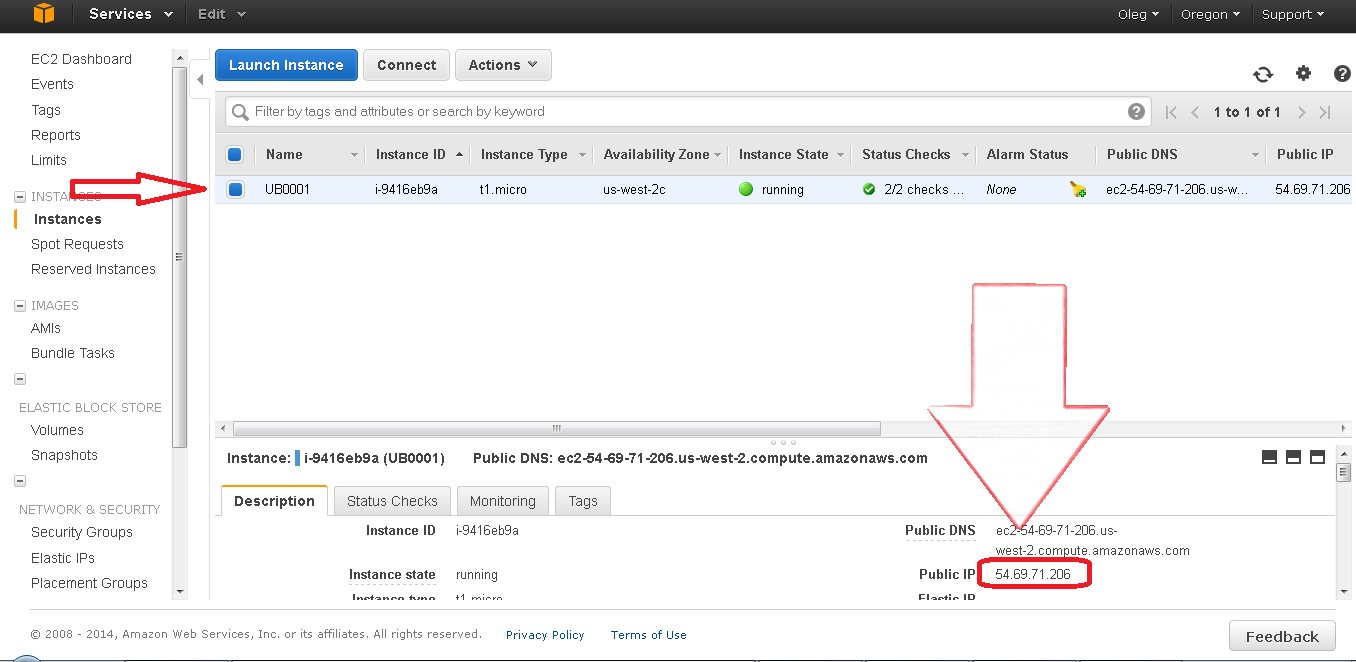
Task: Toggle the select-all instances checkbox
Action: pos(235,154)
